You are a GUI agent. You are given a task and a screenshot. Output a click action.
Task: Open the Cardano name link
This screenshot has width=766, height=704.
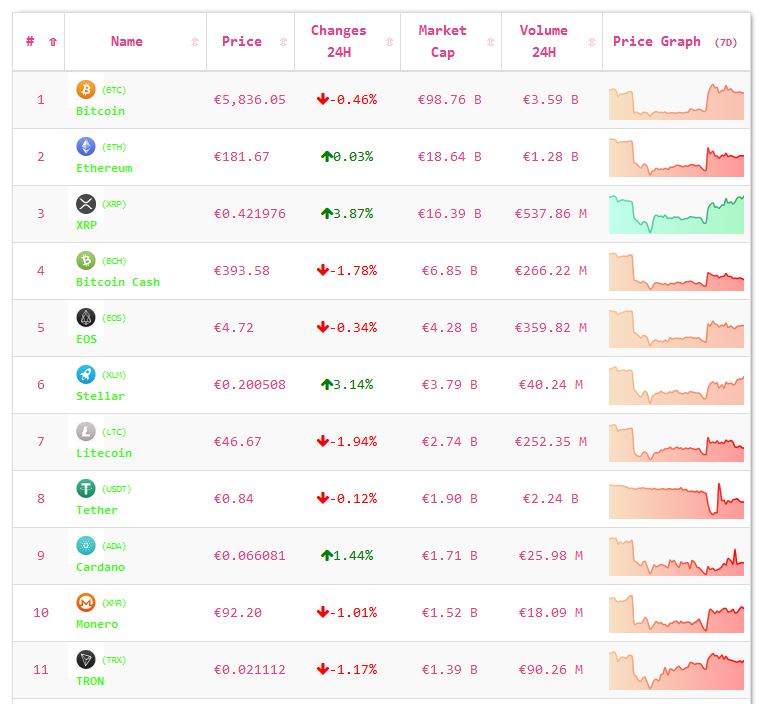tap(99, 567)
